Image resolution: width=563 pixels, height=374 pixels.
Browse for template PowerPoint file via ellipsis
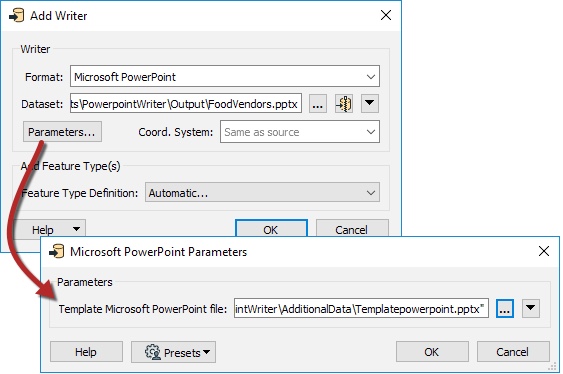click(504, 308)
